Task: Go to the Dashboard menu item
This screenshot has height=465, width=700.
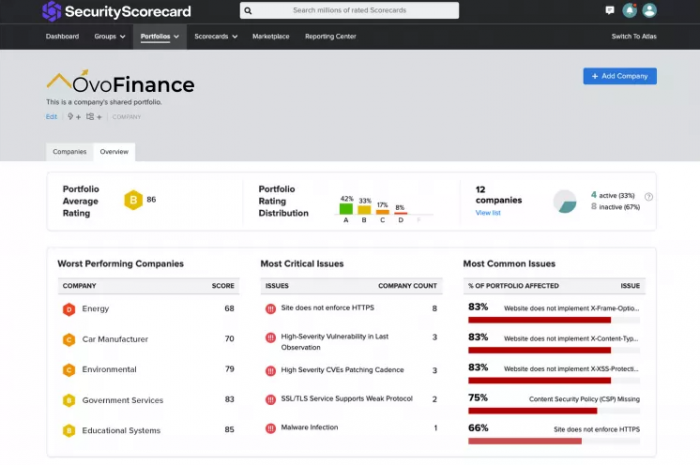Action: tap(62, 37)
